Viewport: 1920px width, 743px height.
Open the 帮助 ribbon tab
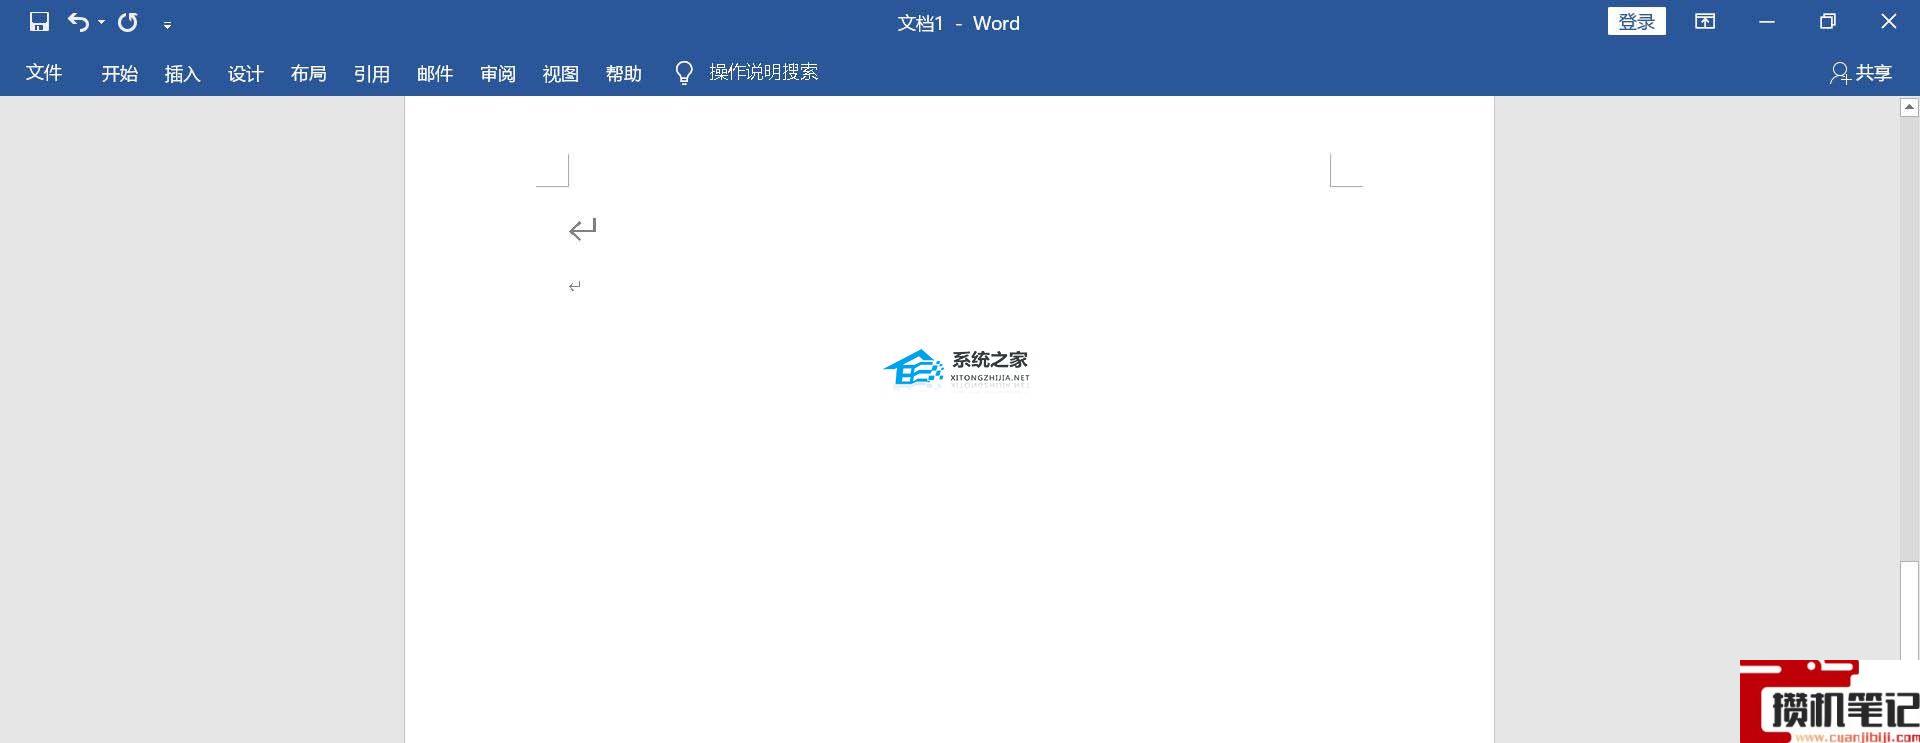coord(623,73)
